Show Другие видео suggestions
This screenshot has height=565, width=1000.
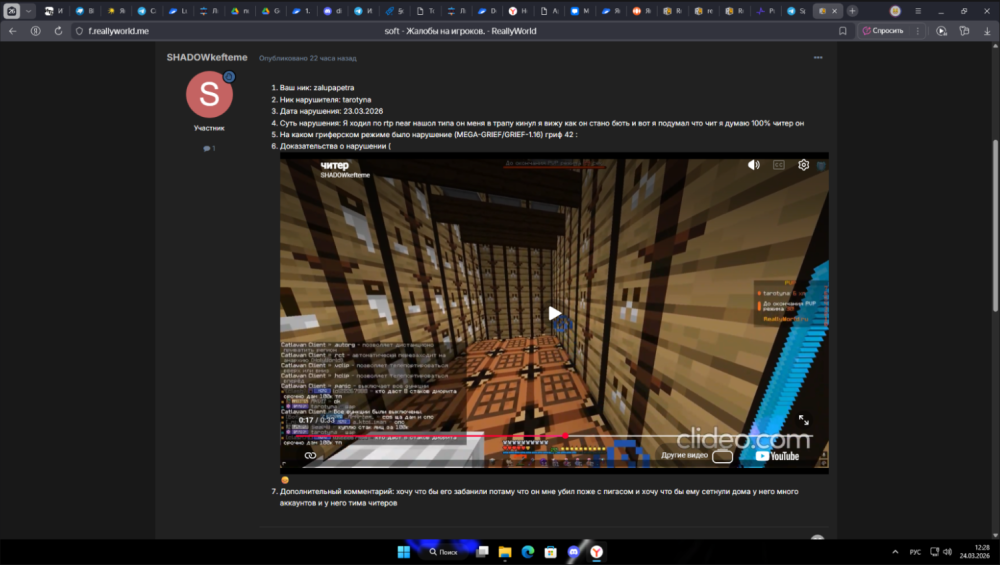click(696, 455)
